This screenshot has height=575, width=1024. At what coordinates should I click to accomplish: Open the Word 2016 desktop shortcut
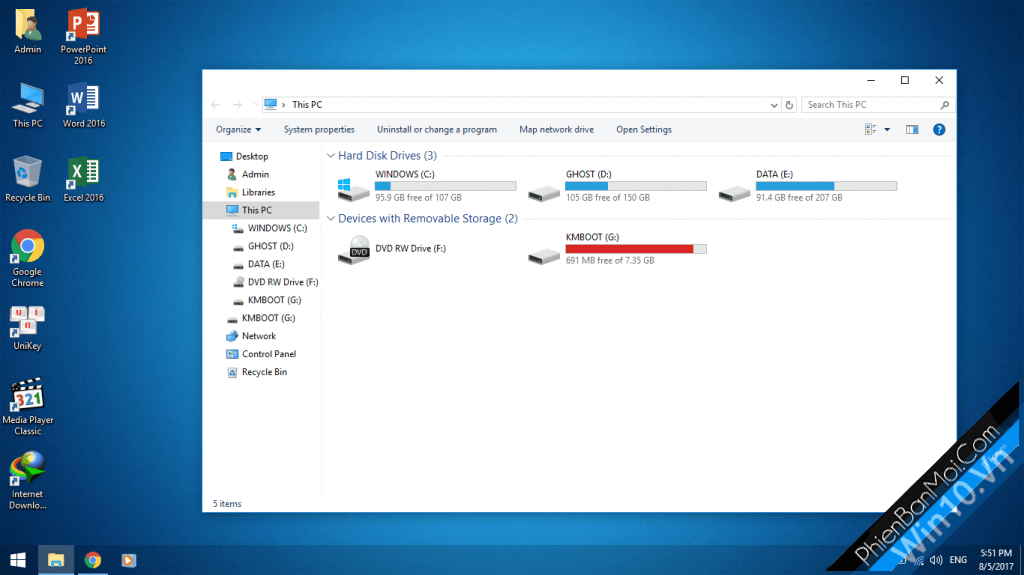click(x=84, y=105)
